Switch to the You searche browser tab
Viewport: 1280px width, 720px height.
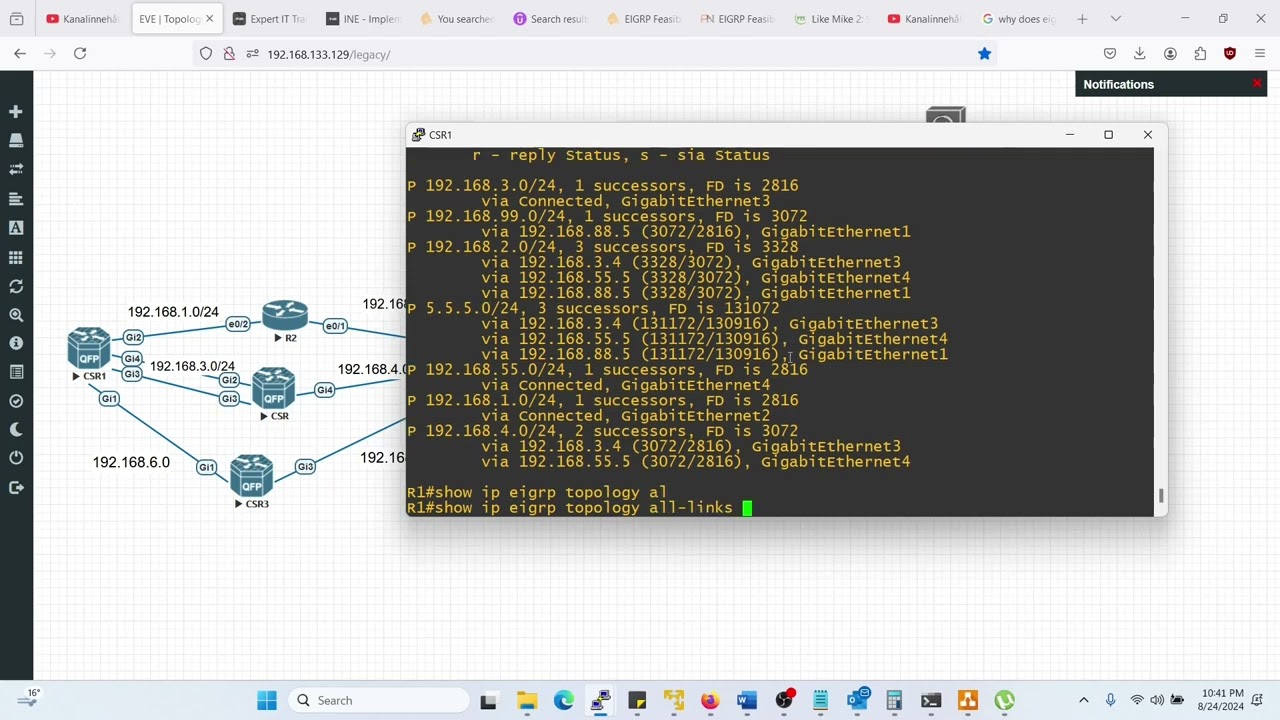(x=456, y=19)
